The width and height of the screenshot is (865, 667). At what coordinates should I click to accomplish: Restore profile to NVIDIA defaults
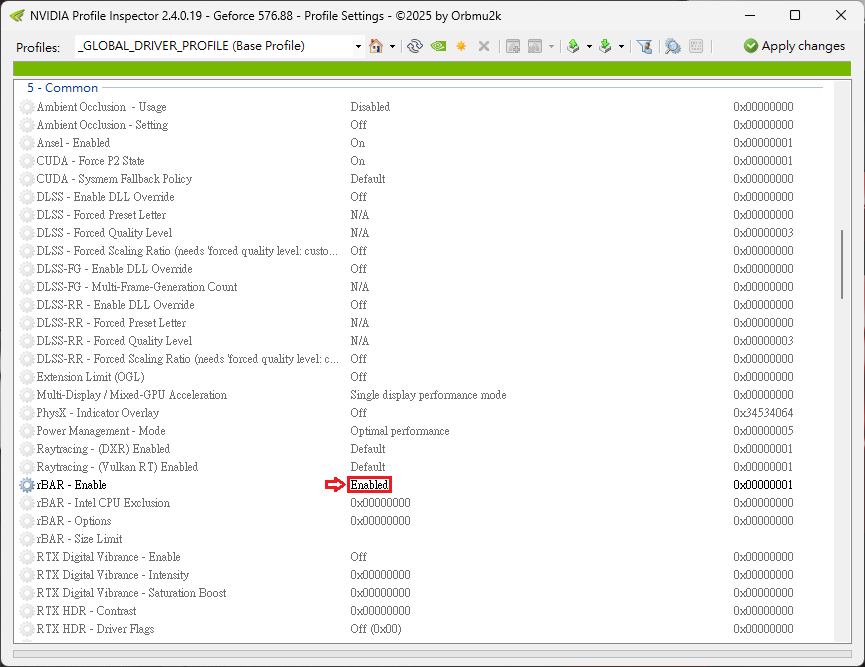439,46
